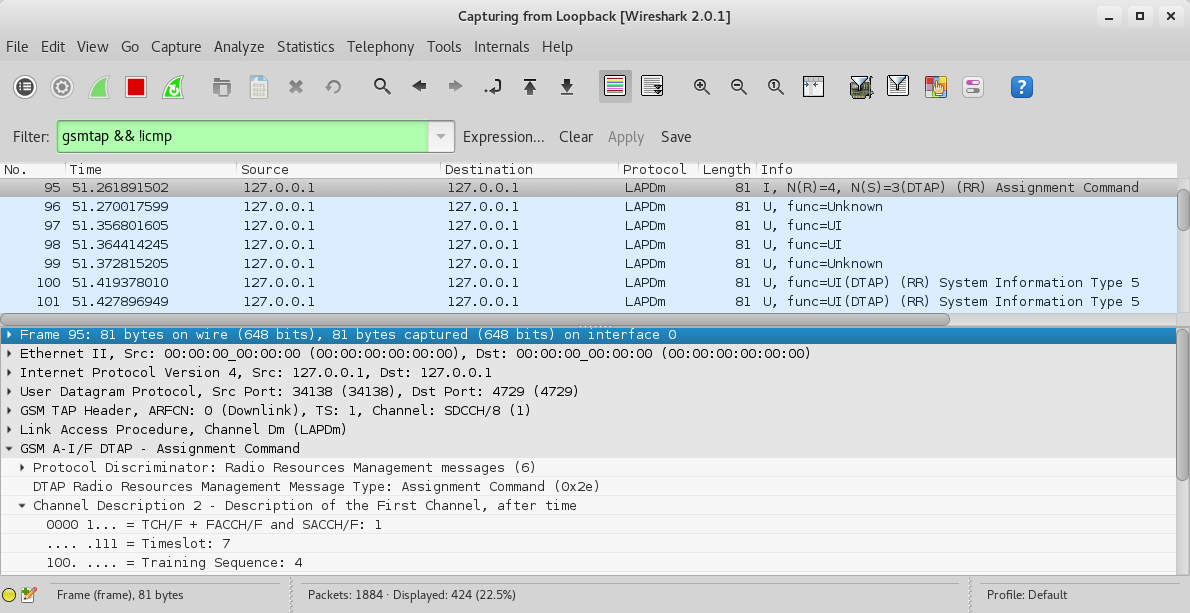Select the Training Sequence: 4 field
Image resolution: width=1190 pixels, height=613 pixels.
pyautogui.click(x=588, y=562)
